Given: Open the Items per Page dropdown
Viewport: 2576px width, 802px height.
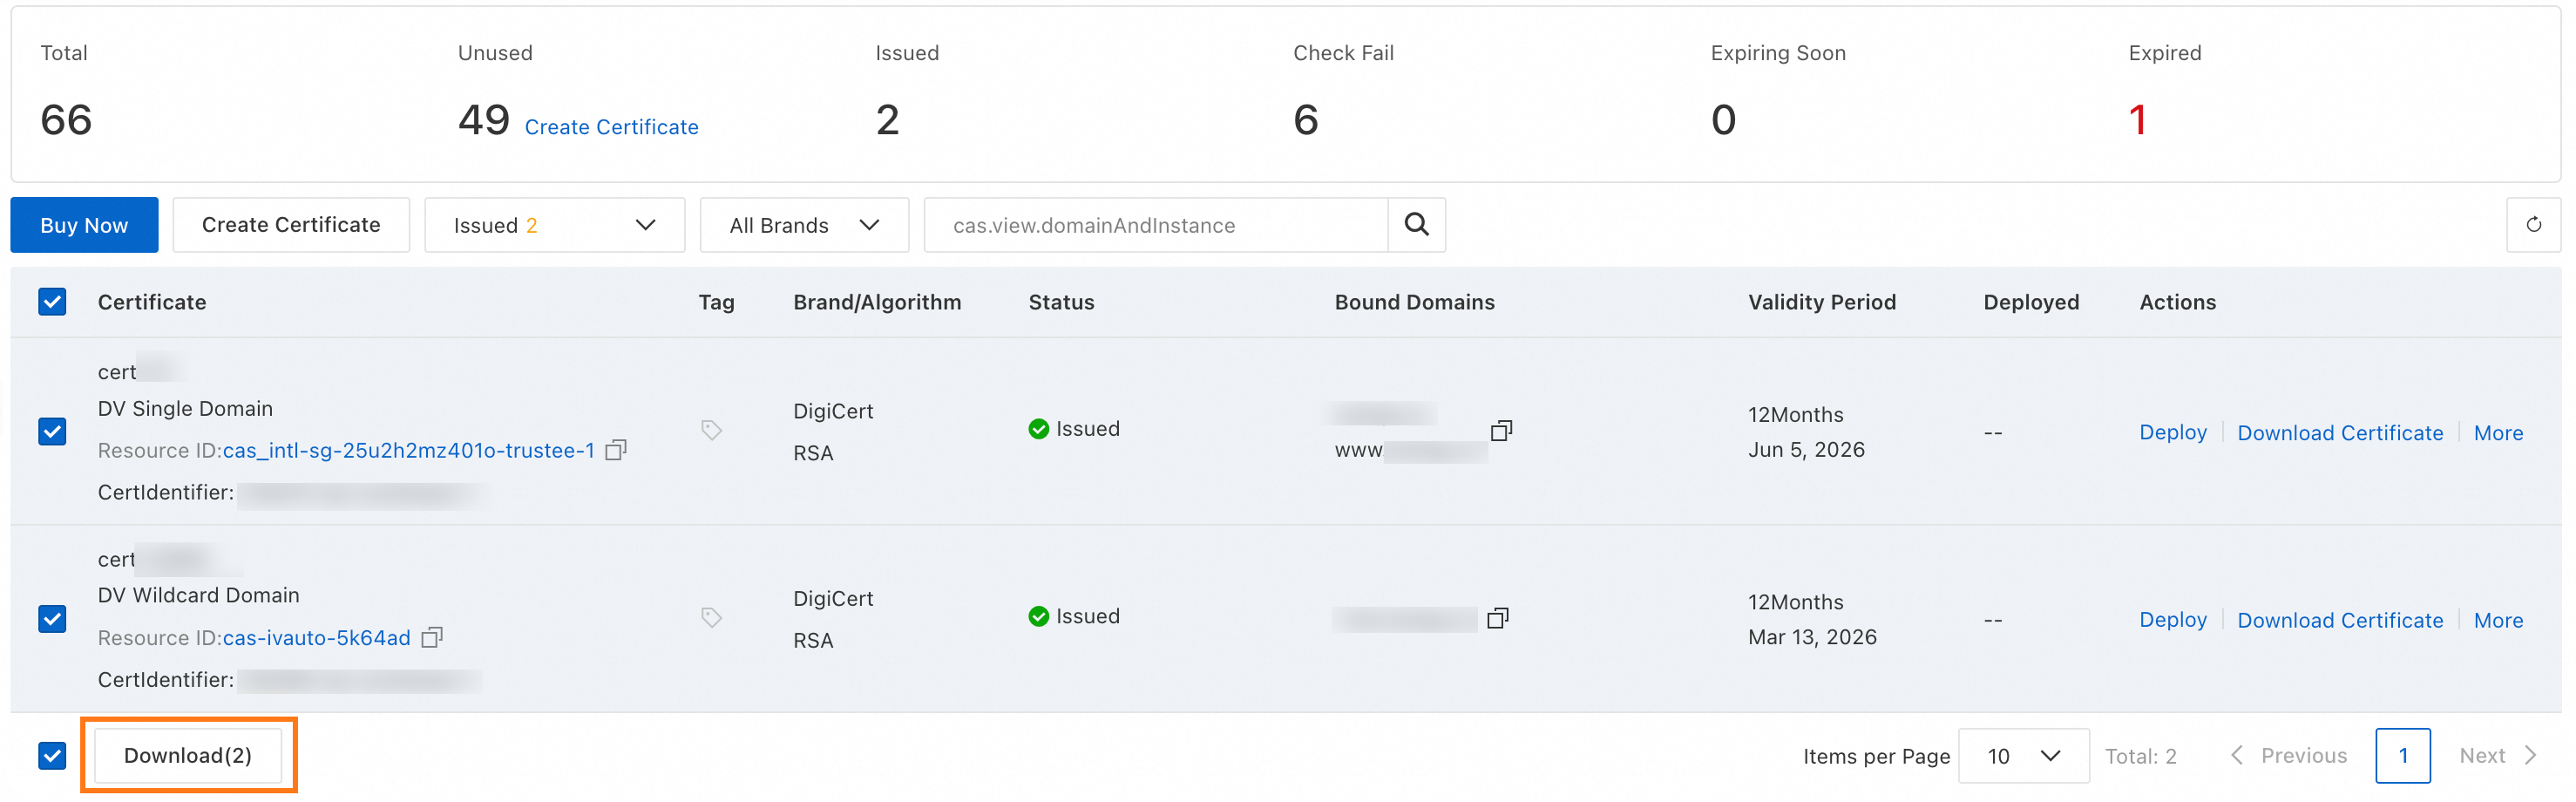Looking at the screenshot, I should [2022, 756].
